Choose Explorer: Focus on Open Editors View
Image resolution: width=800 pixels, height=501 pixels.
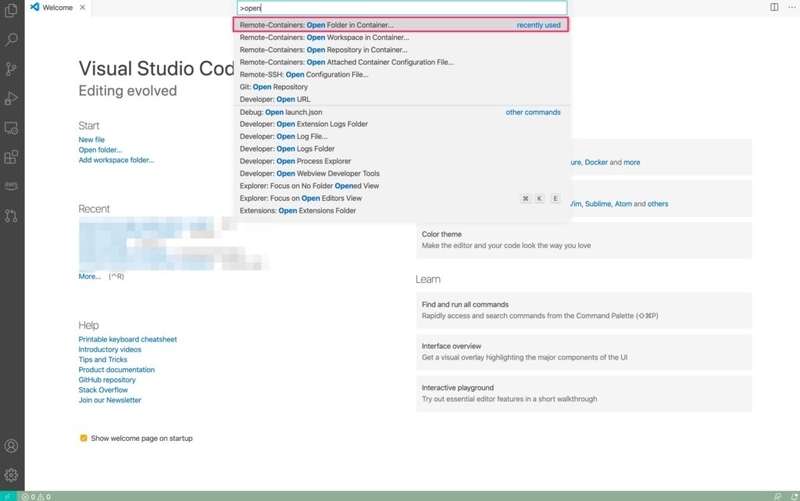tap(401, 198)
